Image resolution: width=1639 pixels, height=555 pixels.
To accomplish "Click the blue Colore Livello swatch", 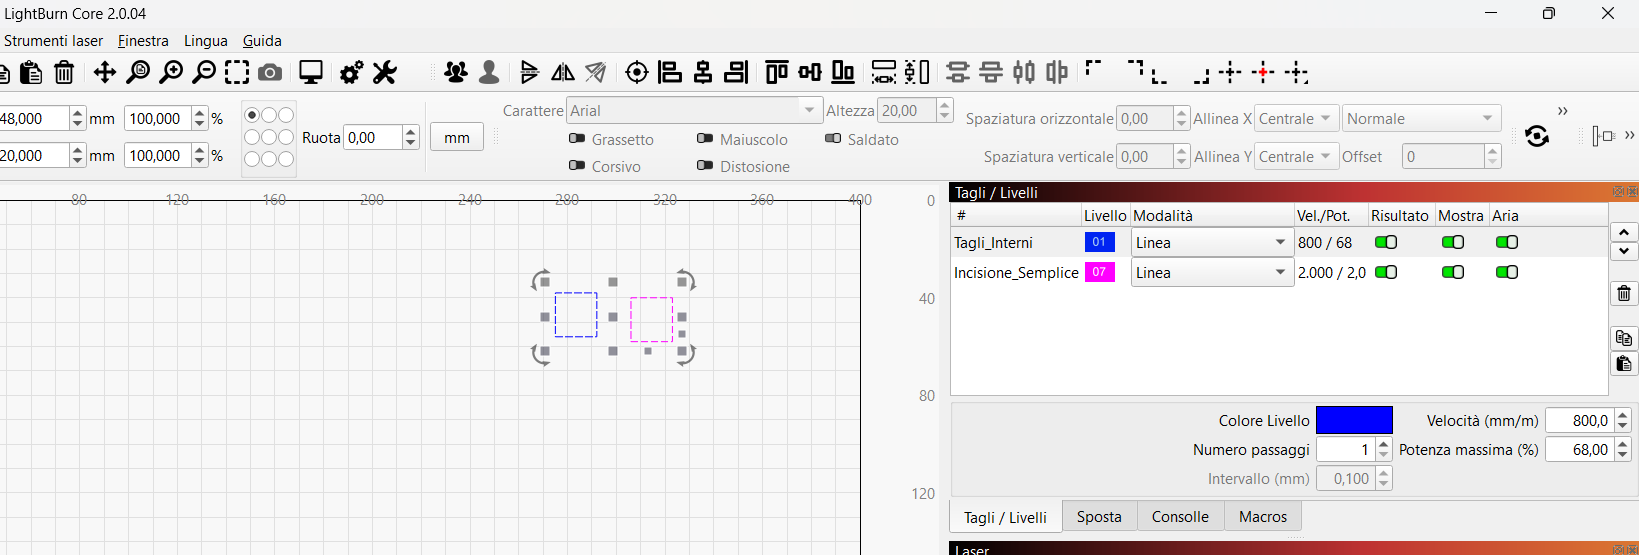I will [x=1354, y=420].
